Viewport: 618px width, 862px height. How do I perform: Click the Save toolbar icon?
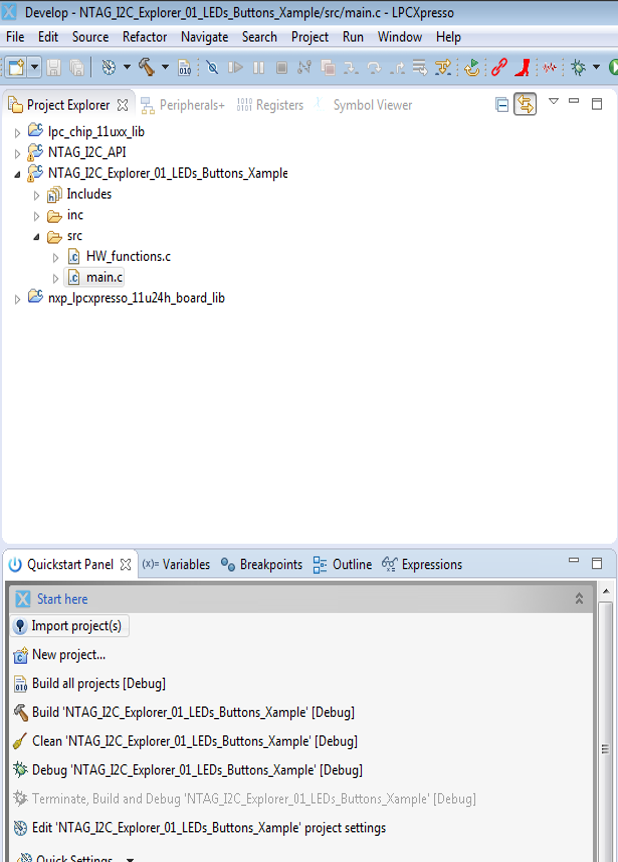pyautogui.click(x=53, y=68)
